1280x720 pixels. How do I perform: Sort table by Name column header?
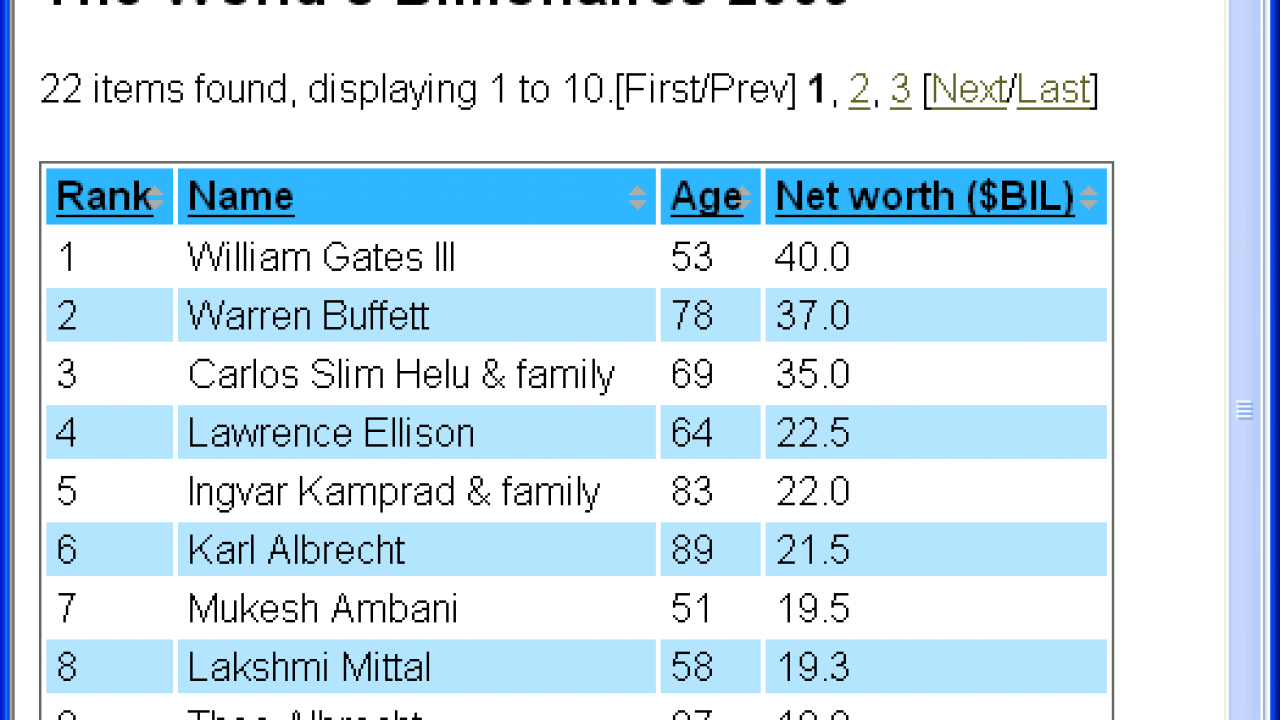240,196
